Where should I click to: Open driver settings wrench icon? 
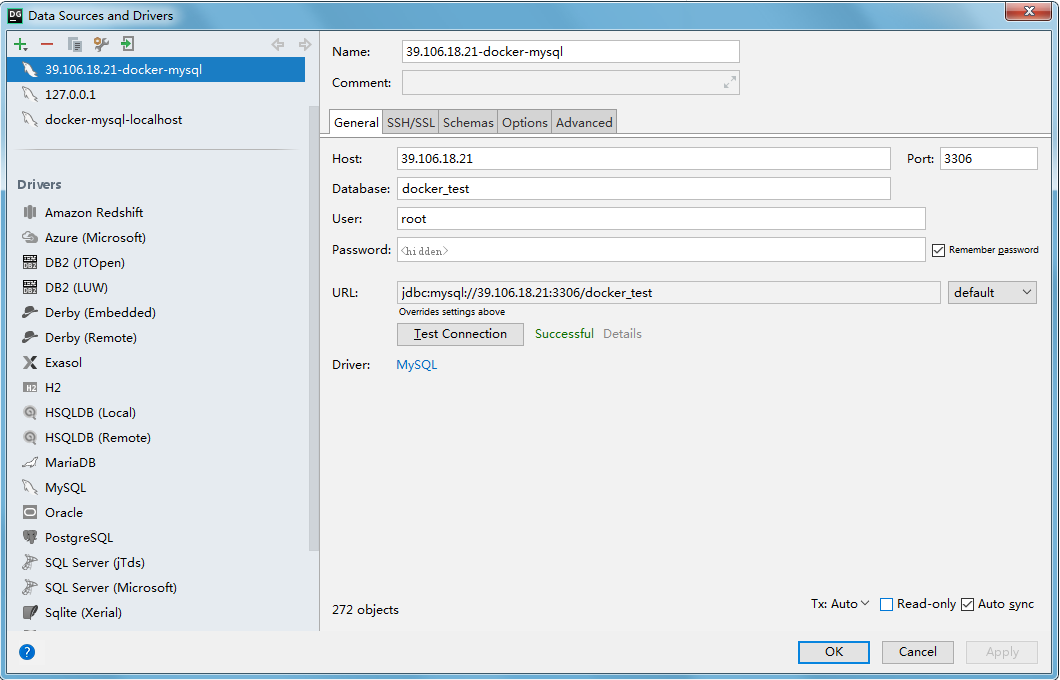point(101,45)
